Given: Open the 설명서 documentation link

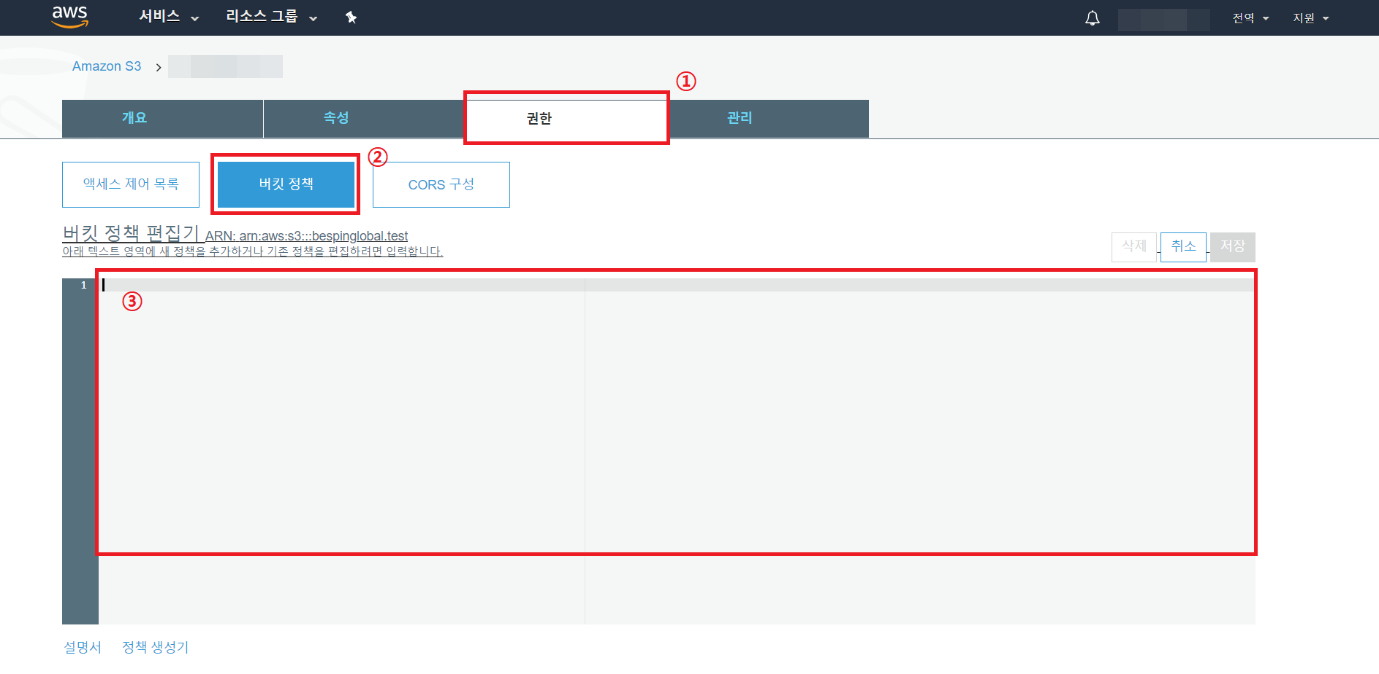Looking at the screenshot, I should pyautogui.click(x=83, y=647).
